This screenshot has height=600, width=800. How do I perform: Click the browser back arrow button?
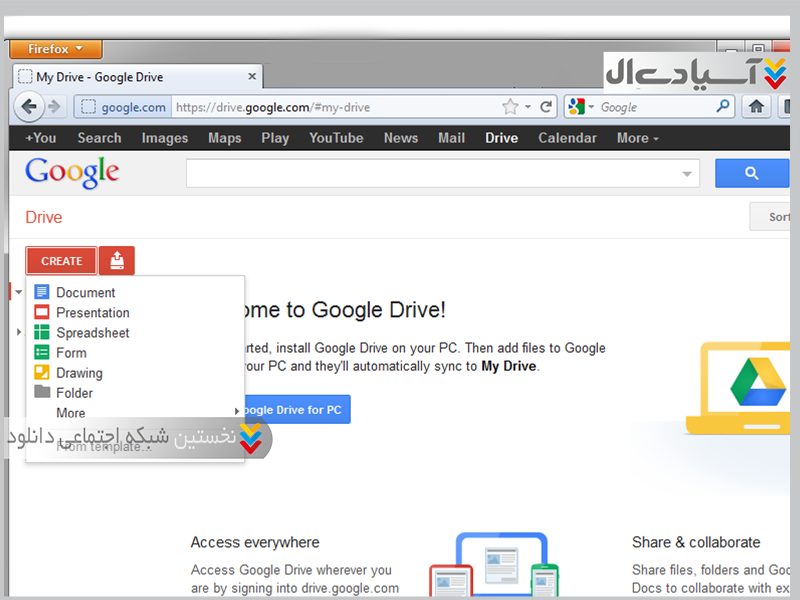click(x=29, y=107)
